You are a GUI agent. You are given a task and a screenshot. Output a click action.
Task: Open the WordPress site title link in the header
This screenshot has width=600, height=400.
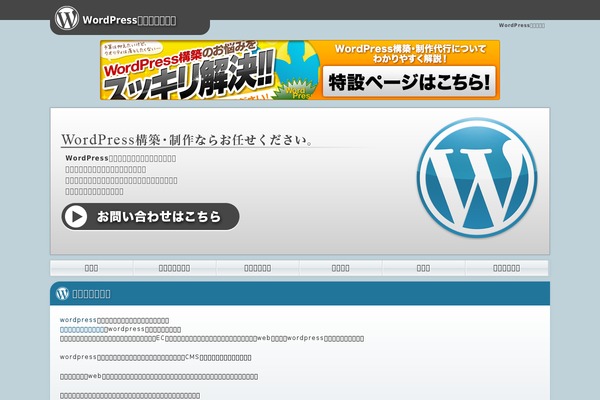[x=129, y=20]
